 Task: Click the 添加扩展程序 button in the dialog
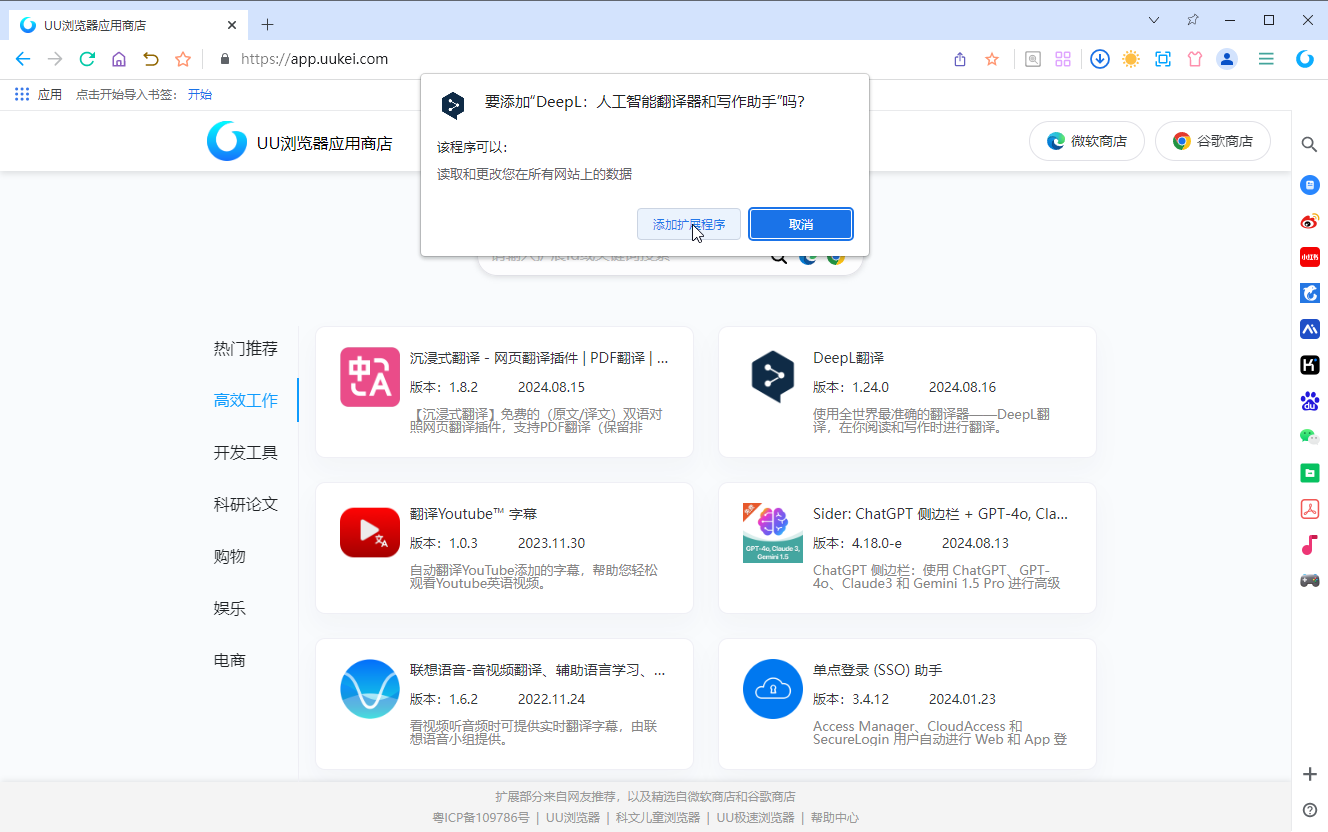tap(689, 224)
